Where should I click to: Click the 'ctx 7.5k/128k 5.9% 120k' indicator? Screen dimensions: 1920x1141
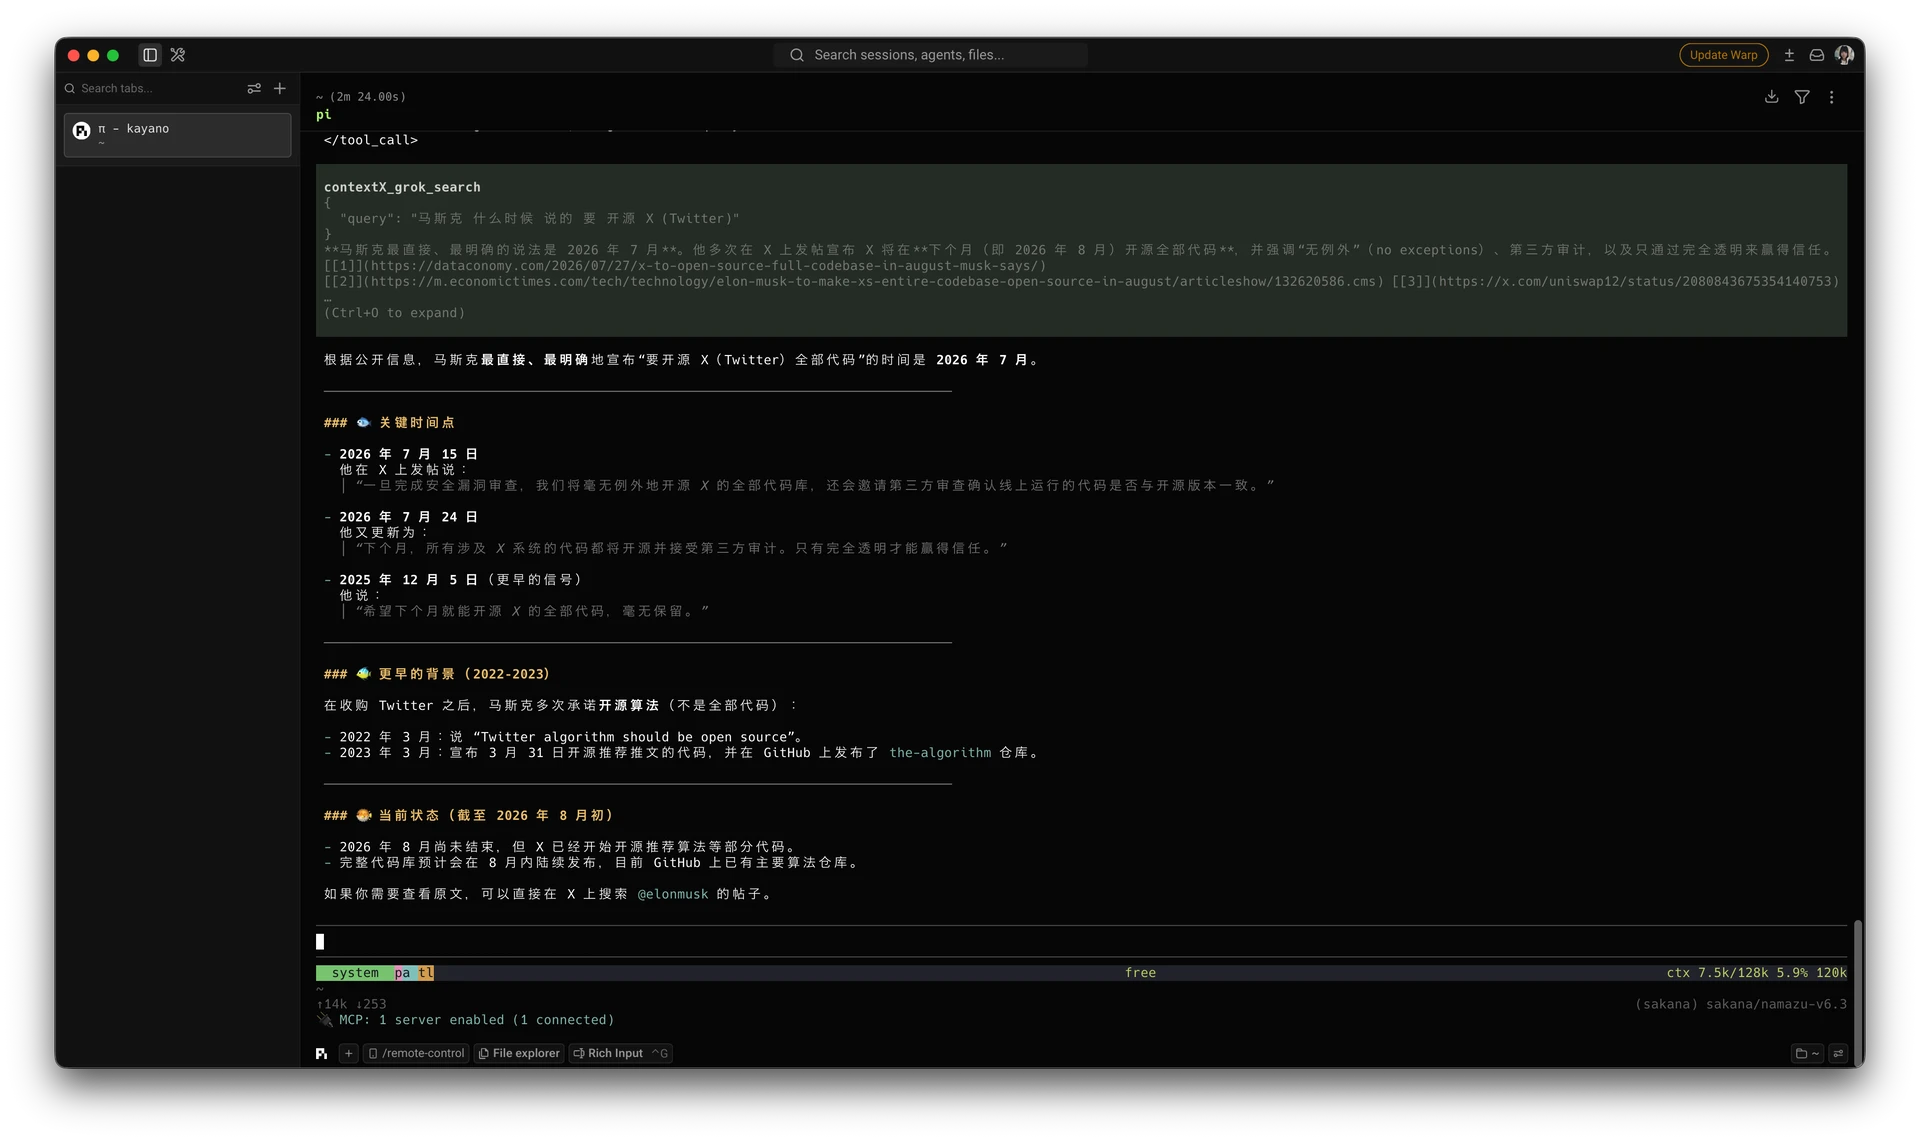[x=1756, y=973]
